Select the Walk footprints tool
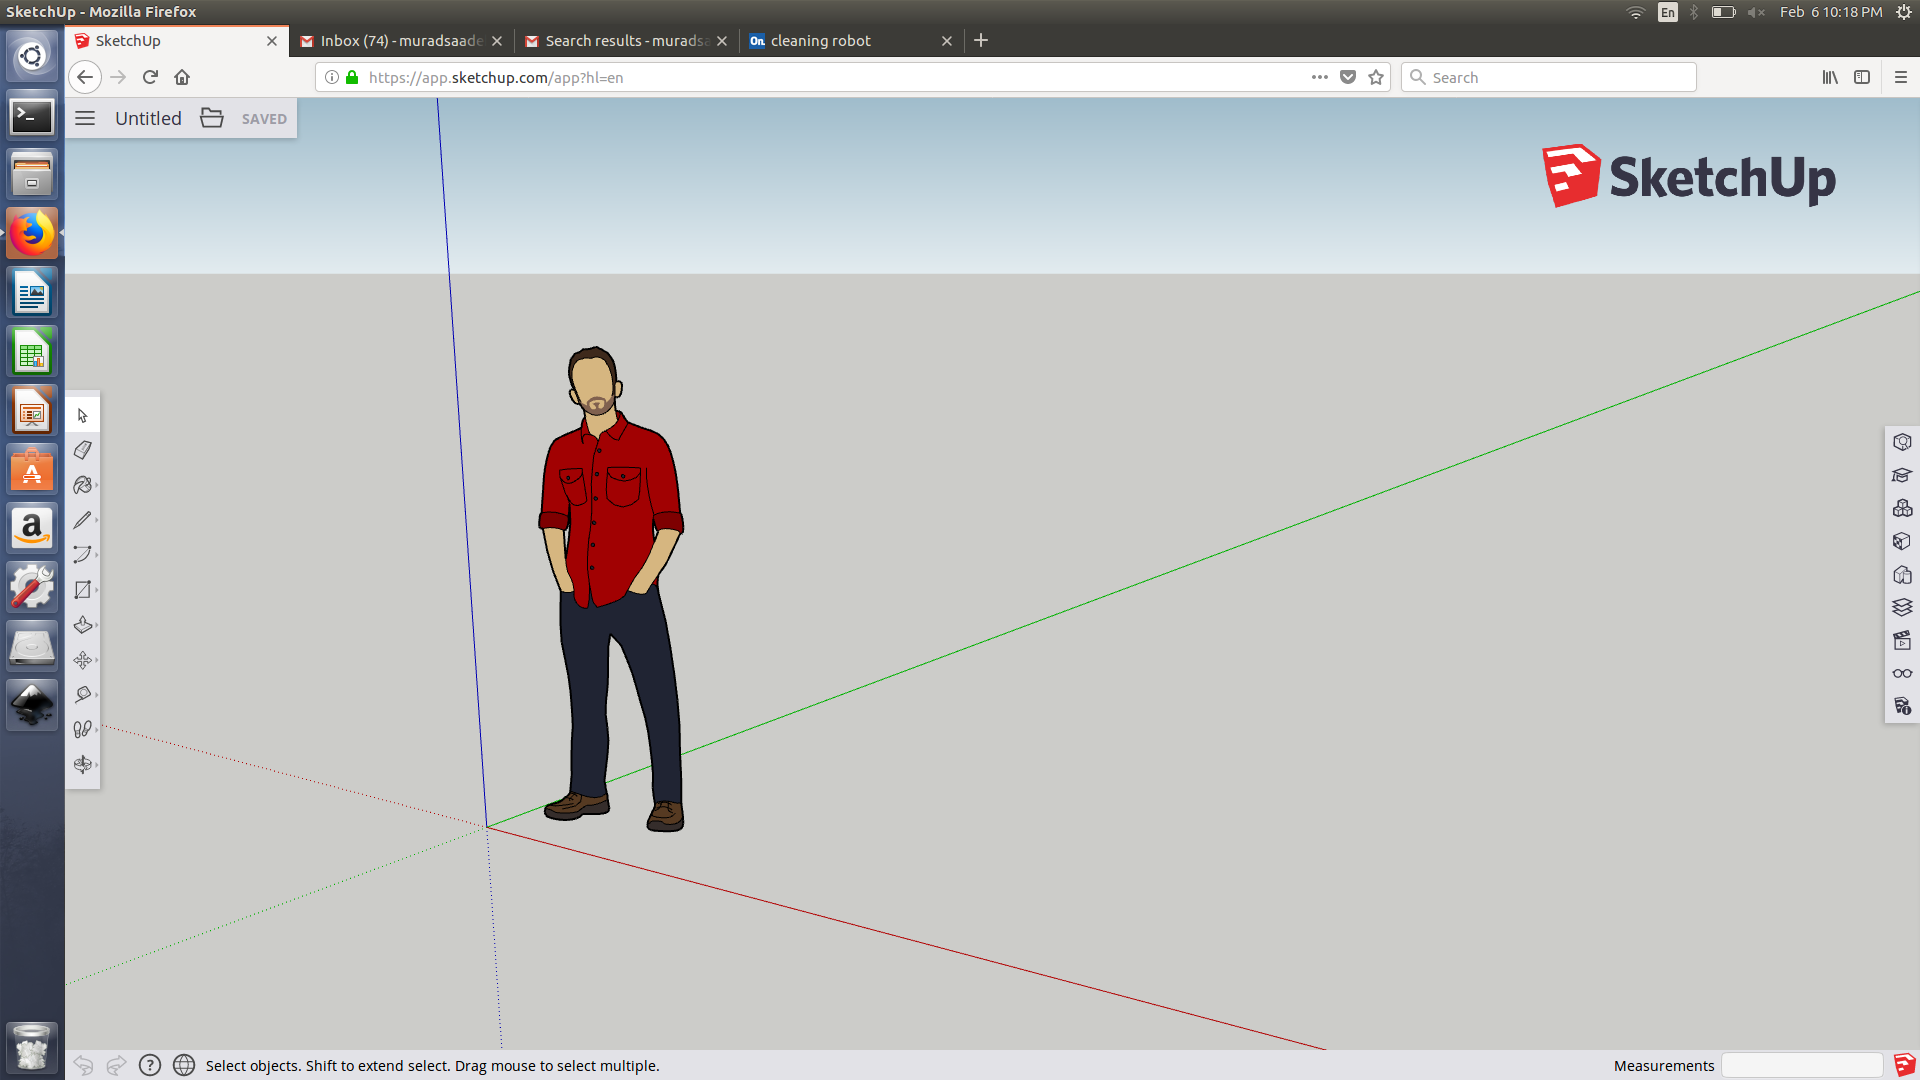Screen dimensions: 1920x1080 point(83,730)
